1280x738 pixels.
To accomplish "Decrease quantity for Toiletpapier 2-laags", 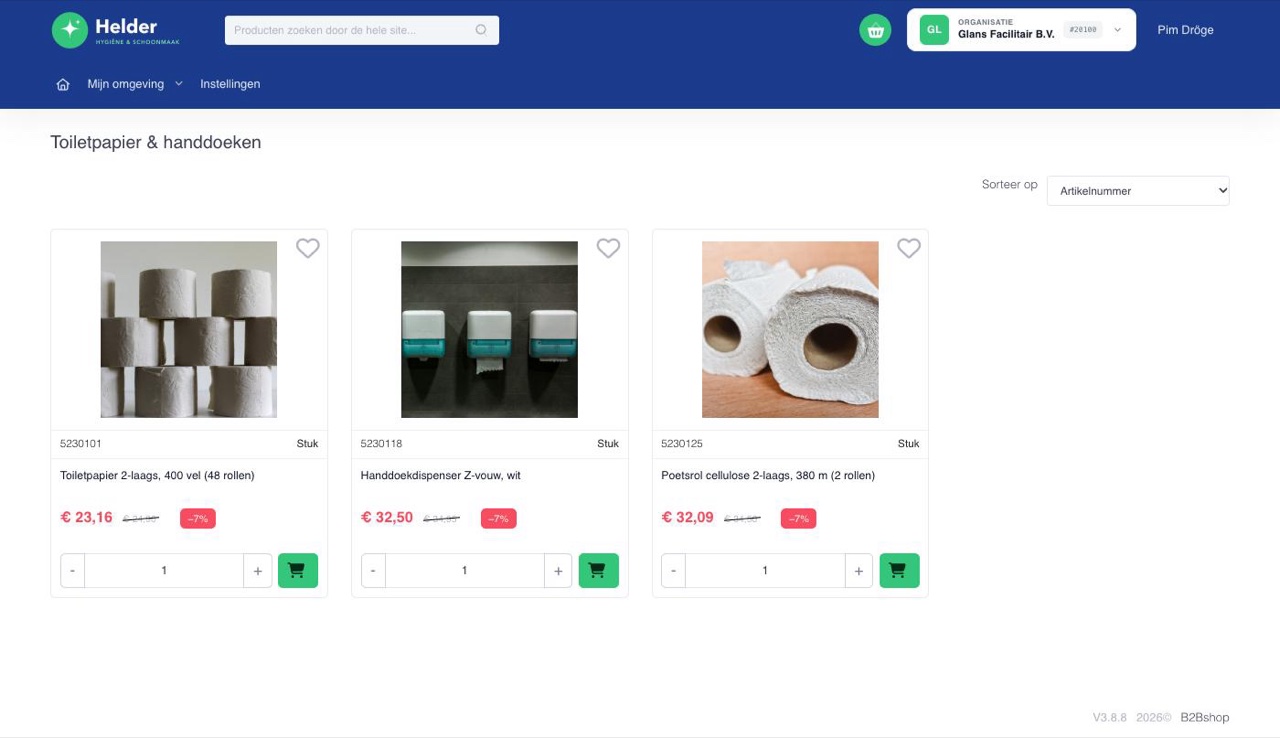I will point(72,570).
